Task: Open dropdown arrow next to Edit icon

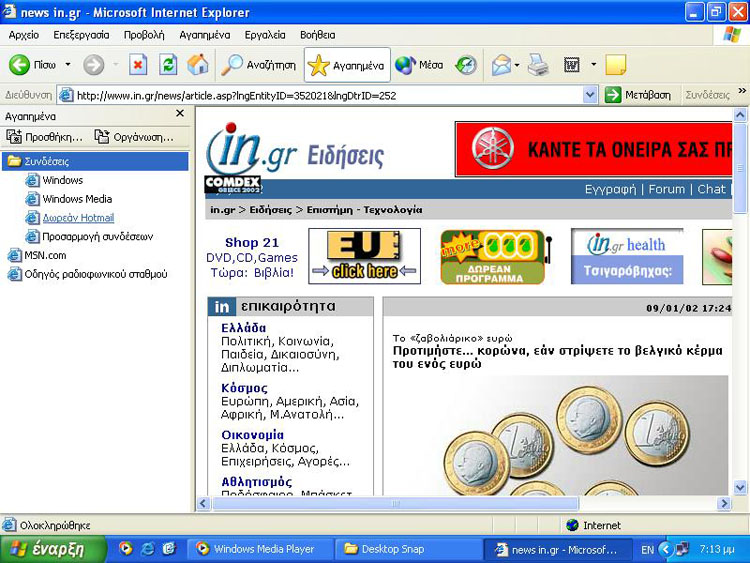Action: click(x=594, y=64)
